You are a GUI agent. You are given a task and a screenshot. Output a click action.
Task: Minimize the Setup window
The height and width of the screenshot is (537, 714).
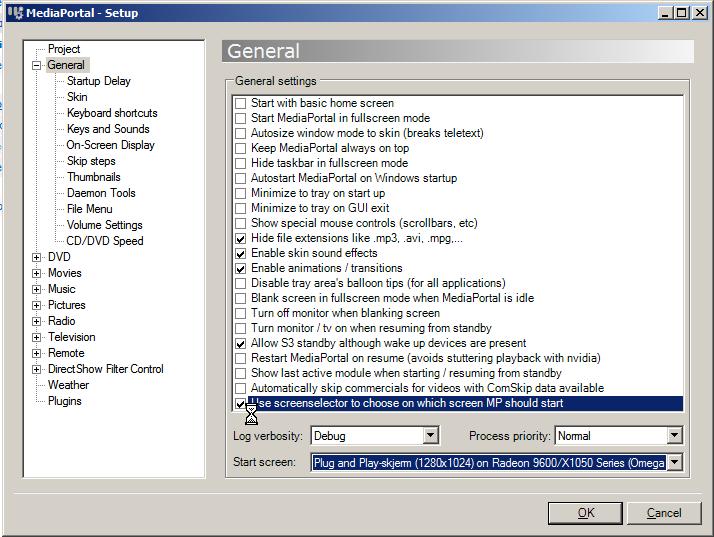(666, 13)
